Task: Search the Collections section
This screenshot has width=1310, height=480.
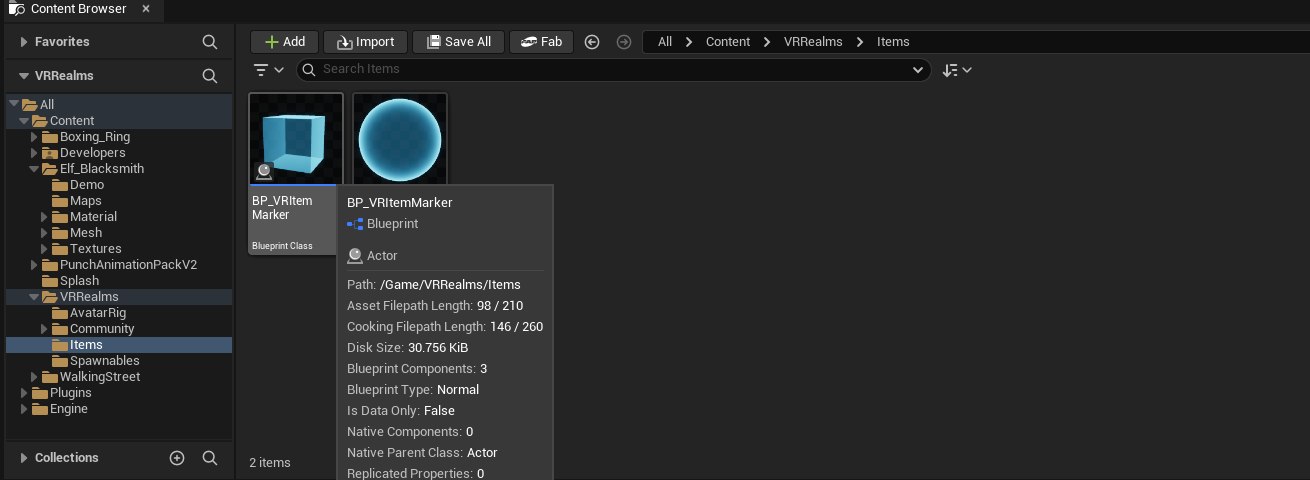Action: coord(210,458)
